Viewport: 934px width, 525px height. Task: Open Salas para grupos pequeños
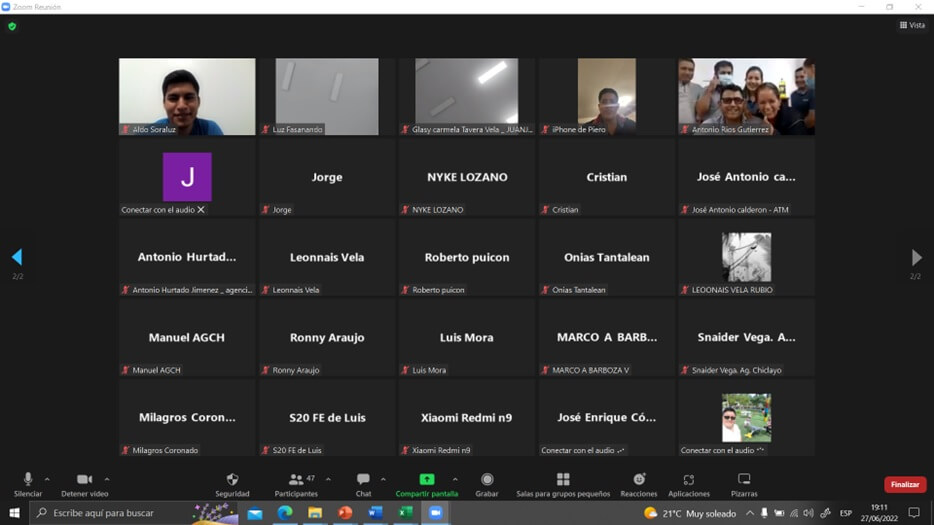[x=563, y=481]
